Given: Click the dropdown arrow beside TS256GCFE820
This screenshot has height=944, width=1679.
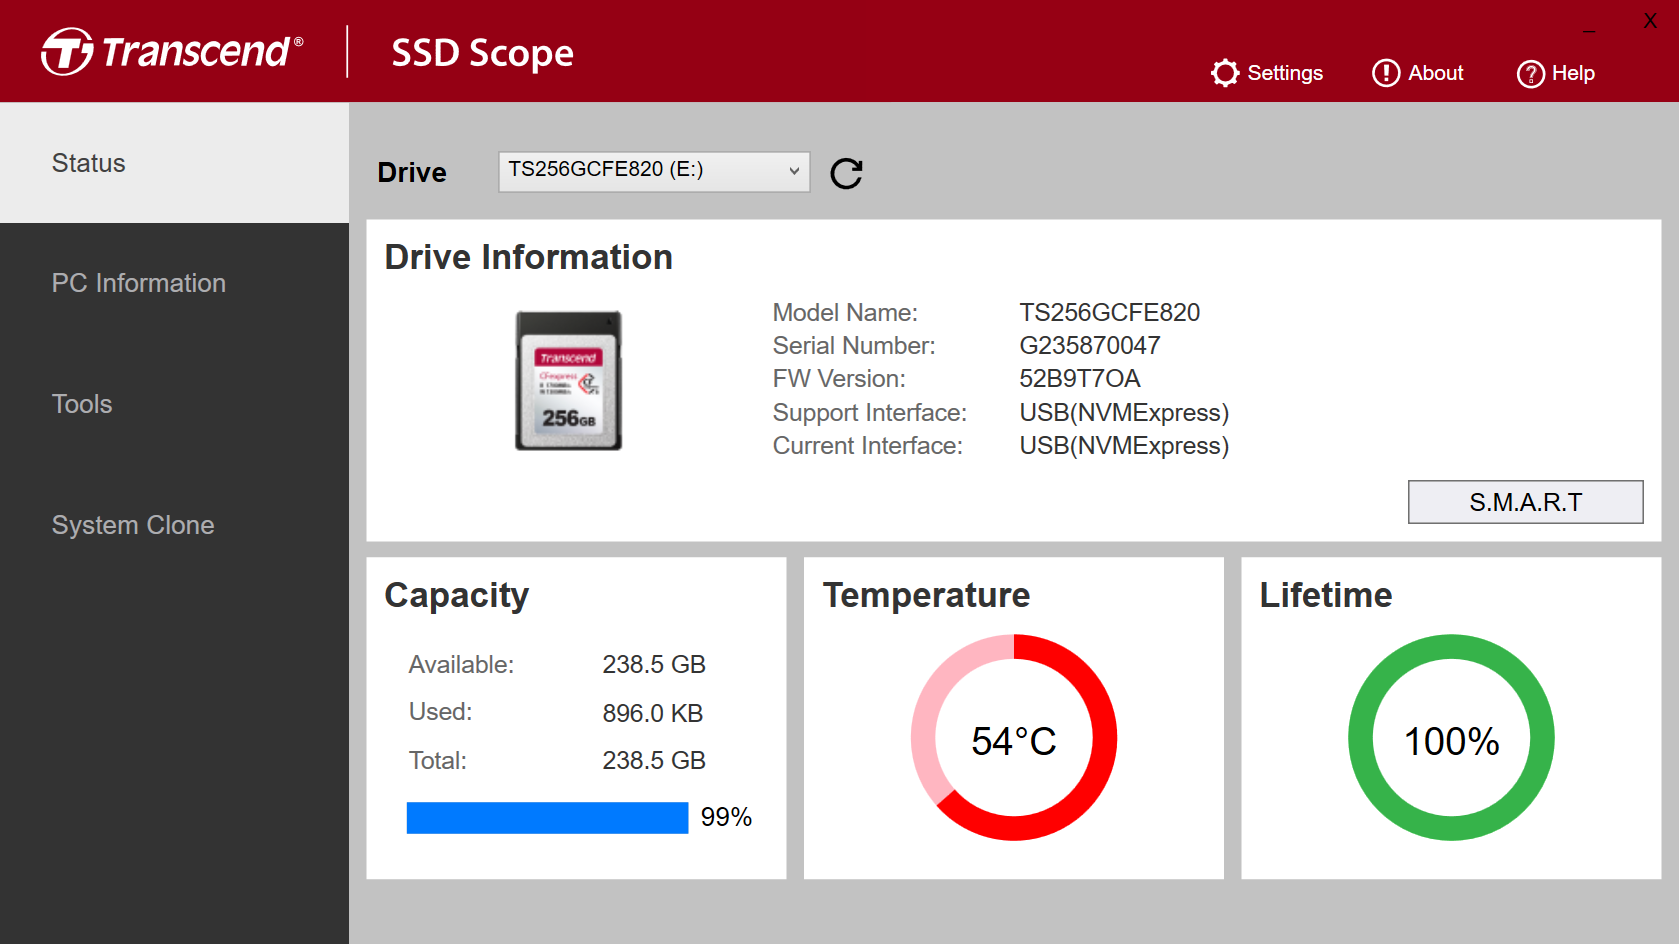Looking at the screenshot, I should coord(794,171).
